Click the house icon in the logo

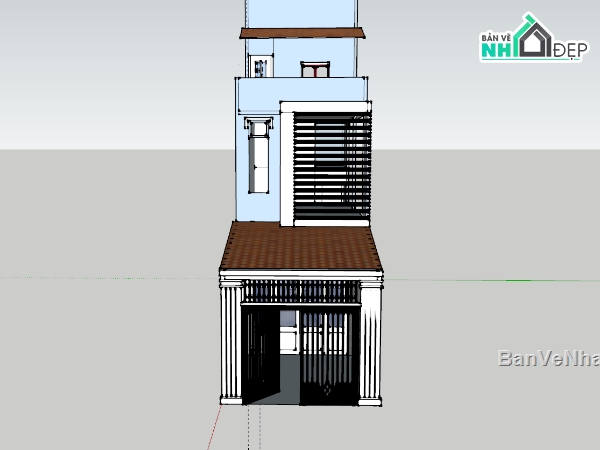533,36
